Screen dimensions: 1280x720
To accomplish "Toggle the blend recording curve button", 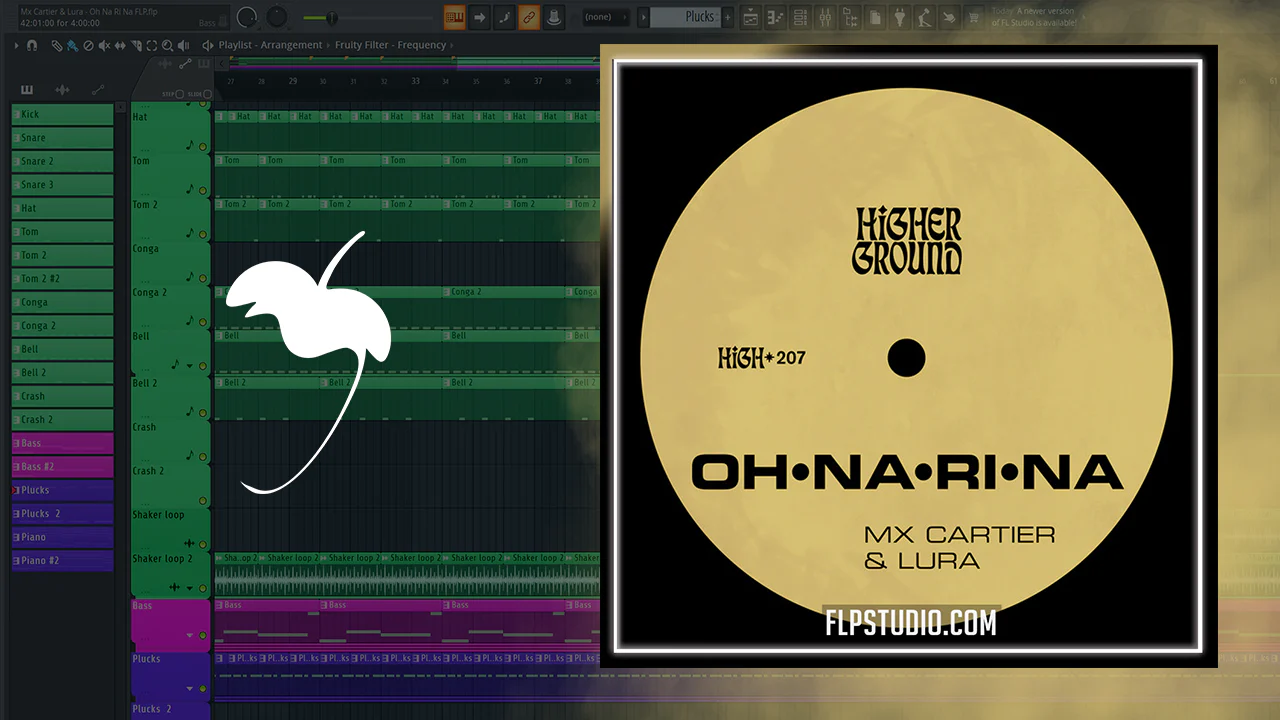I will tap(504, 17).
